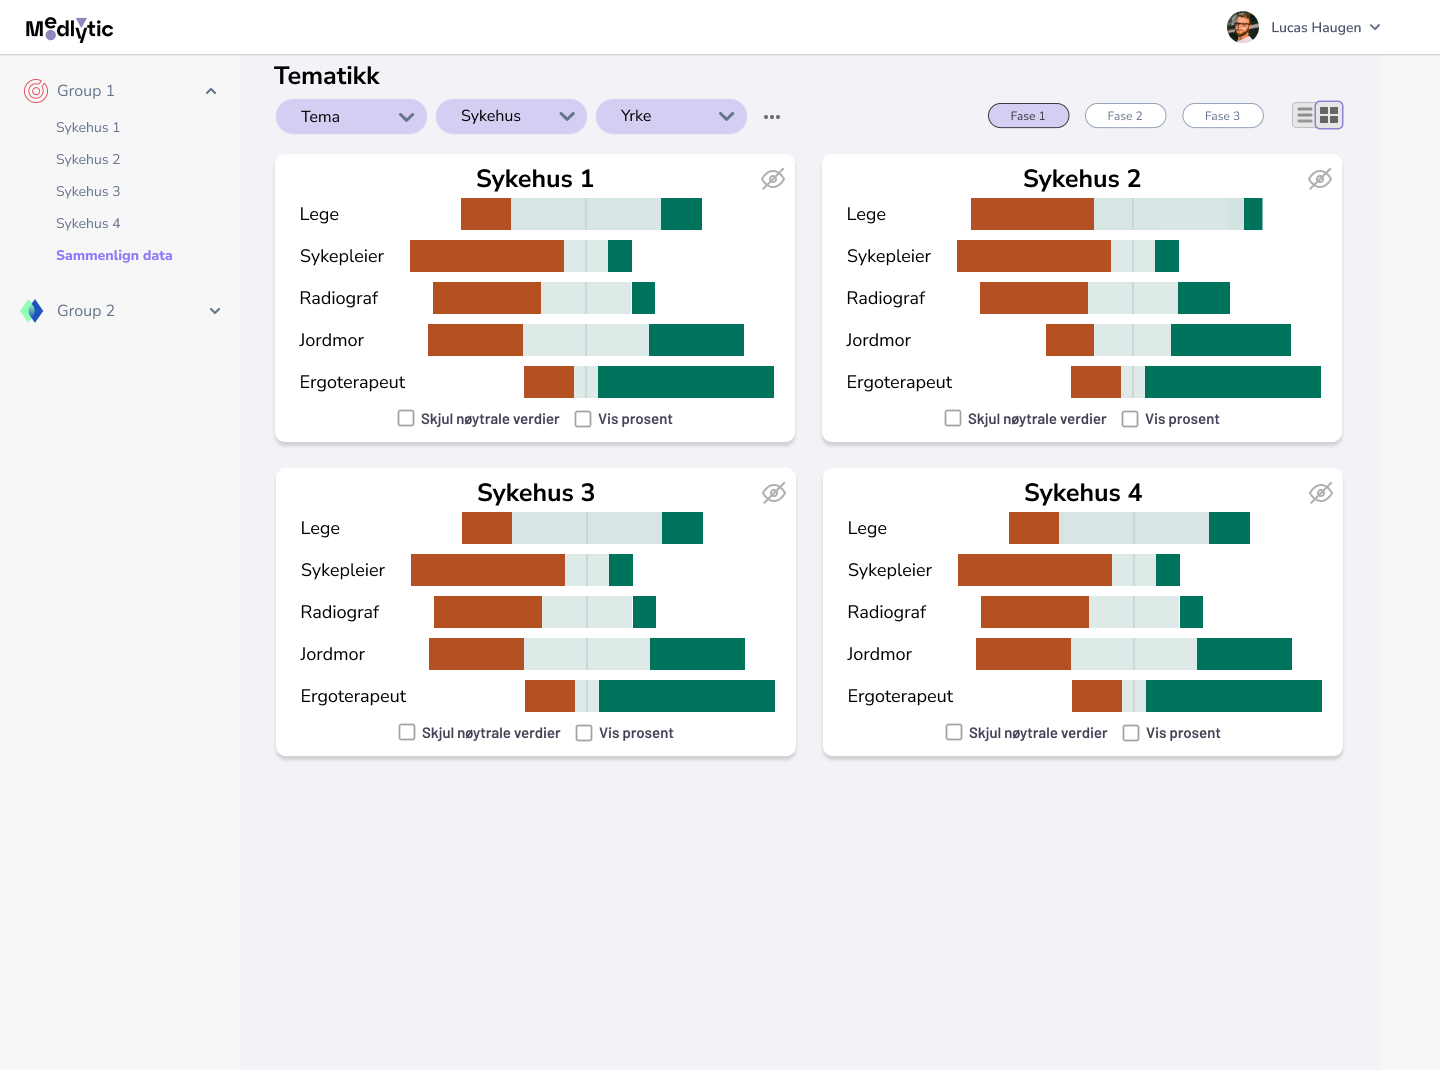Hide the Sykehus 1 chart card
Image resolution: width=1440 pixels, height=1070 pixels.
(773, 179)
